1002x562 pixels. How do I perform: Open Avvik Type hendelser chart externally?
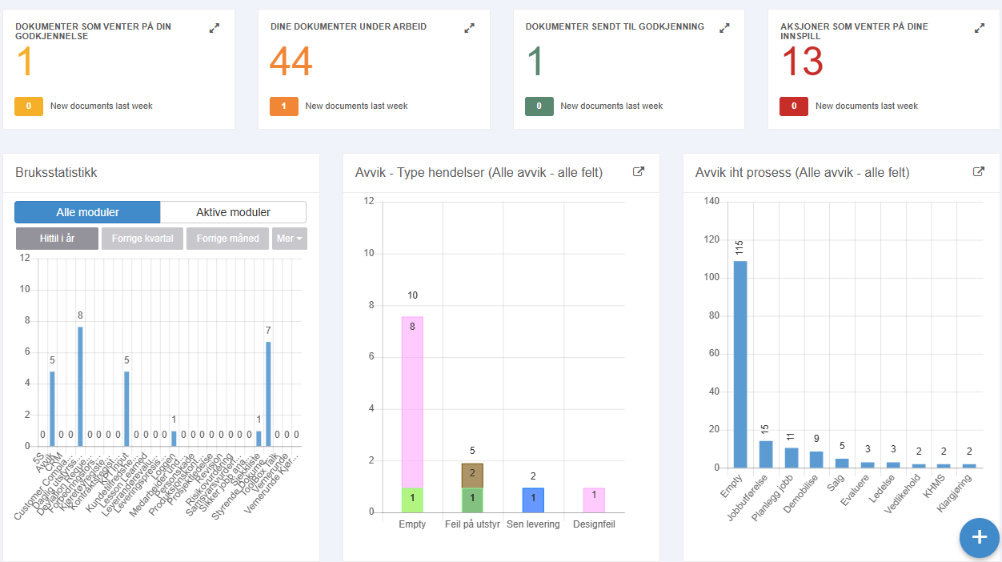(x=638, y=171)
